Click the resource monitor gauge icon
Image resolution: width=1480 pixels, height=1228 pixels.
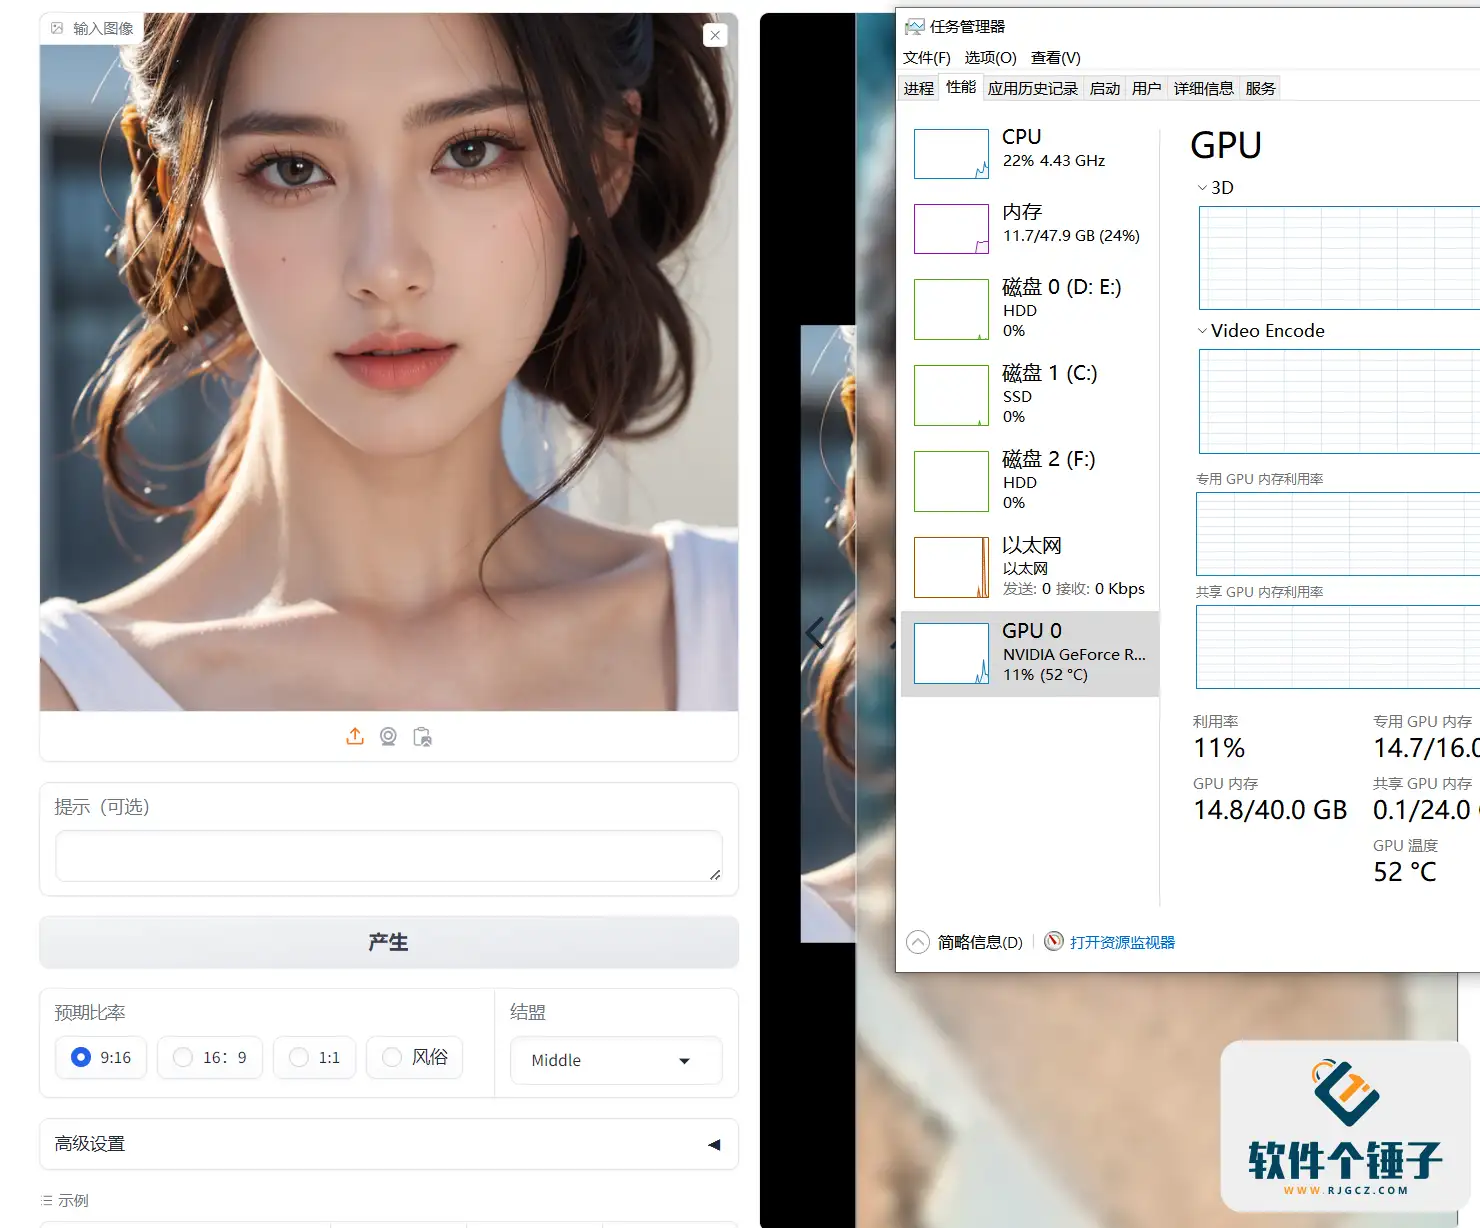(1054, 941)
